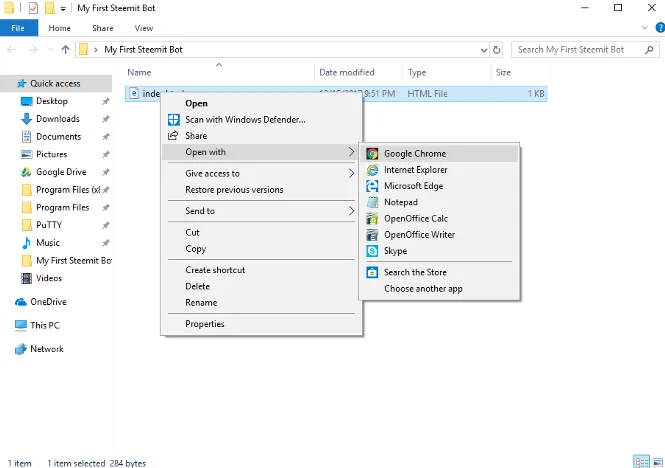Viewport: 665px width, 468px height.
Task: Choose Internet Explorer from Open with list
Action: (415, 170)
